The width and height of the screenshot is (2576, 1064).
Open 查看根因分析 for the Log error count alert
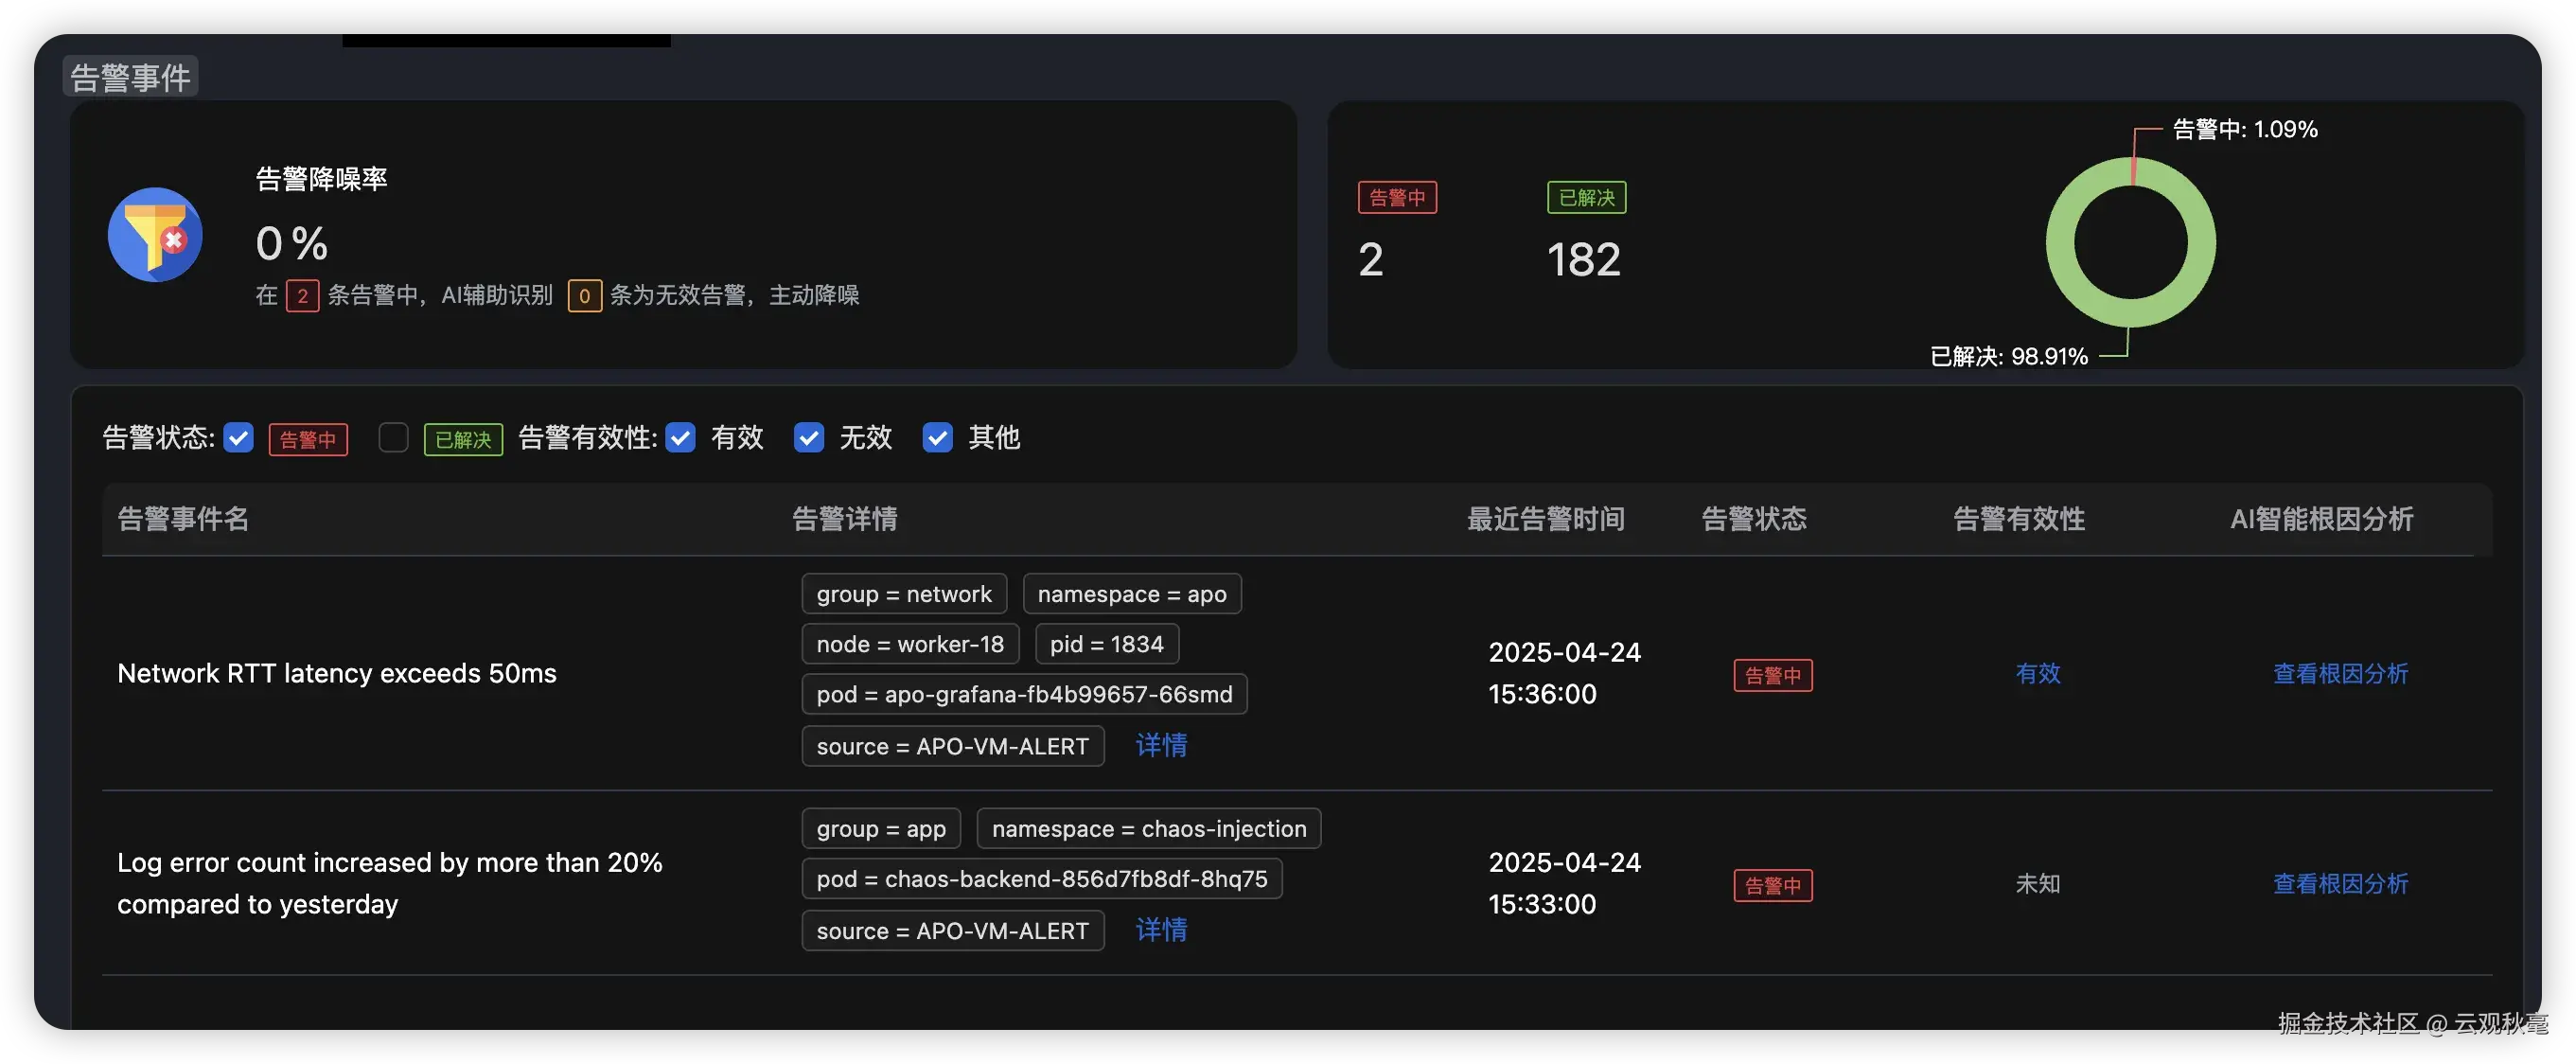point(2340,884)
